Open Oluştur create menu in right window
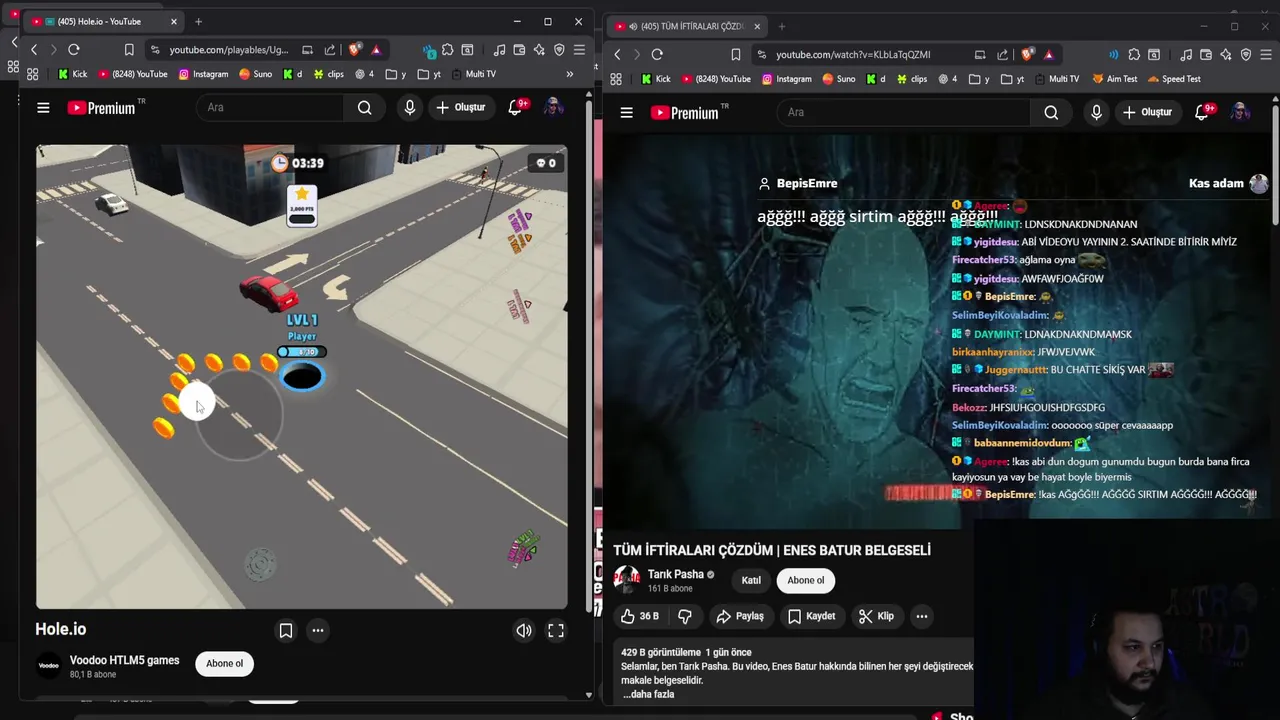 pos(1146,112)
